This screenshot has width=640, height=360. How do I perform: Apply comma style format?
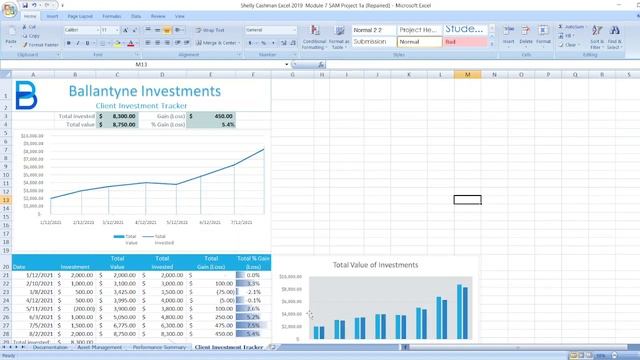[273, 43]
